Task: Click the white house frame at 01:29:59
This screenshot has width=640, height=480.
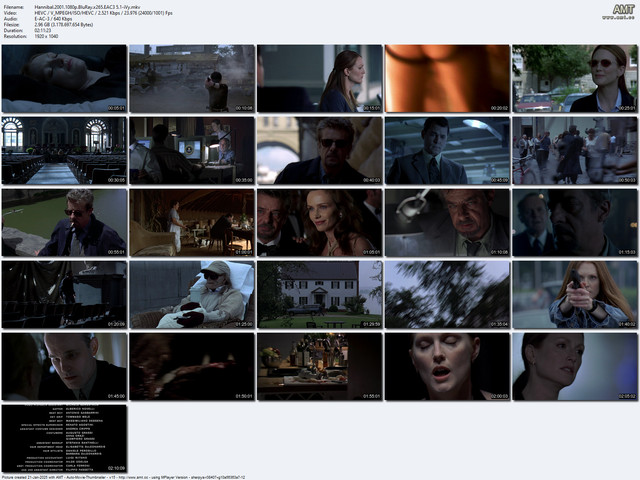Action: point(320,295)
